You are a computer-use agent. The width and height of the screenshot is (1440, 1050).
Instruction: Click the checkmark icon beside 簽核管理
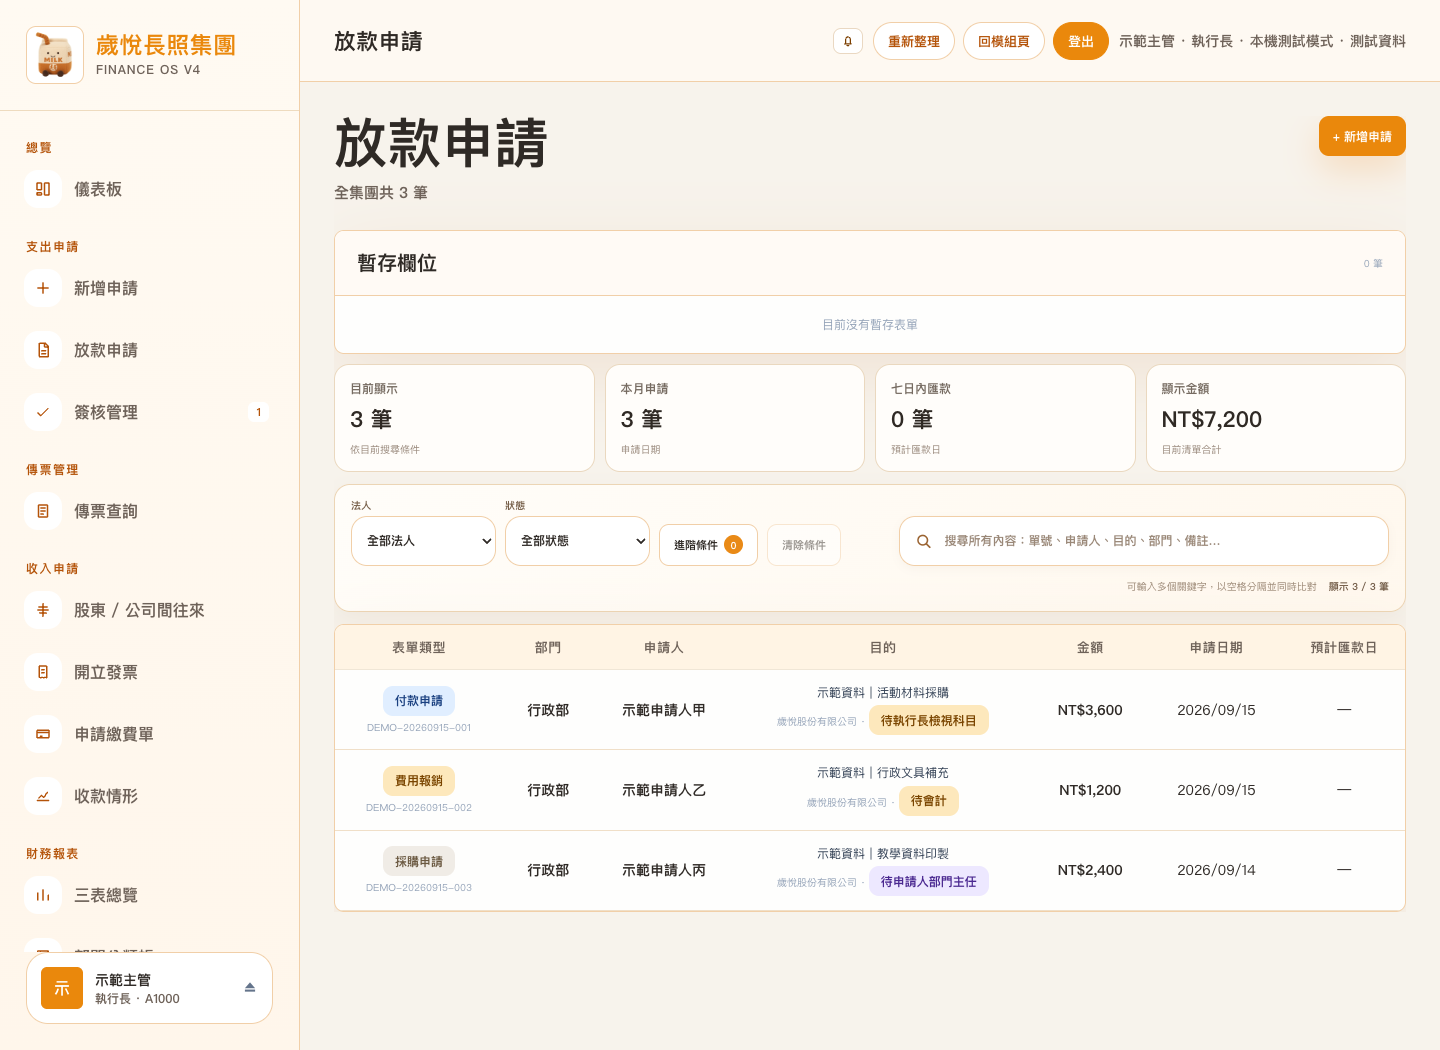coord(43,412)
